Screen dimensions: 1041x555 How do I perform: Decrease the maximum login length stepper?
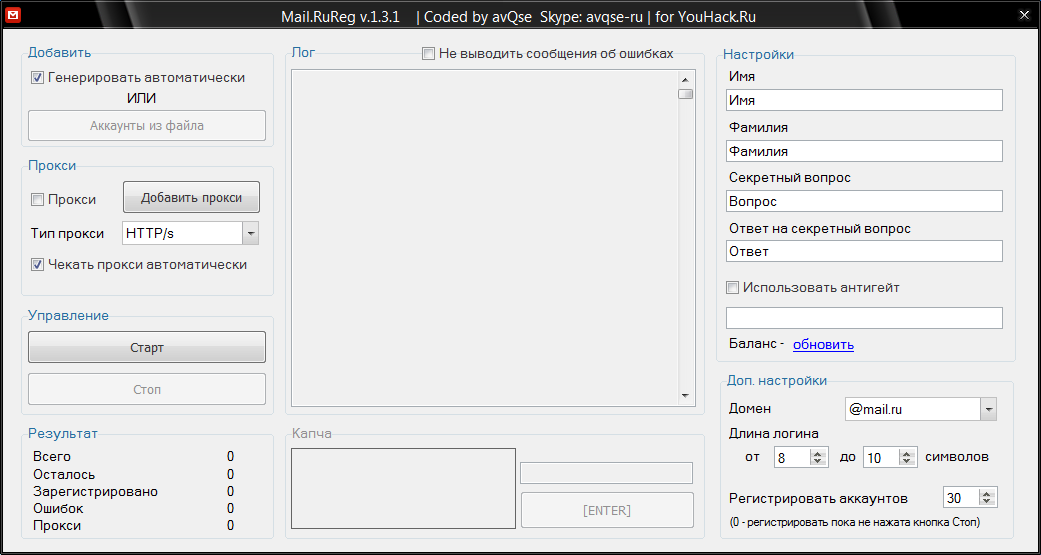(907, 461)
